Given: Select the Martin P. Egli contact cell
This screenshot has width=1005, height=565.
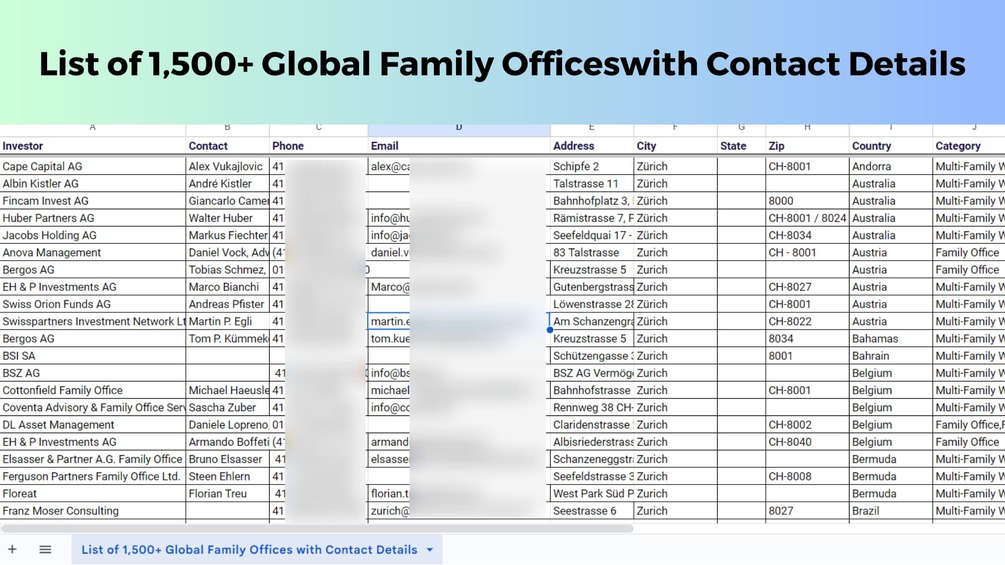Looking at the screenshot, I should pos(228,322).
